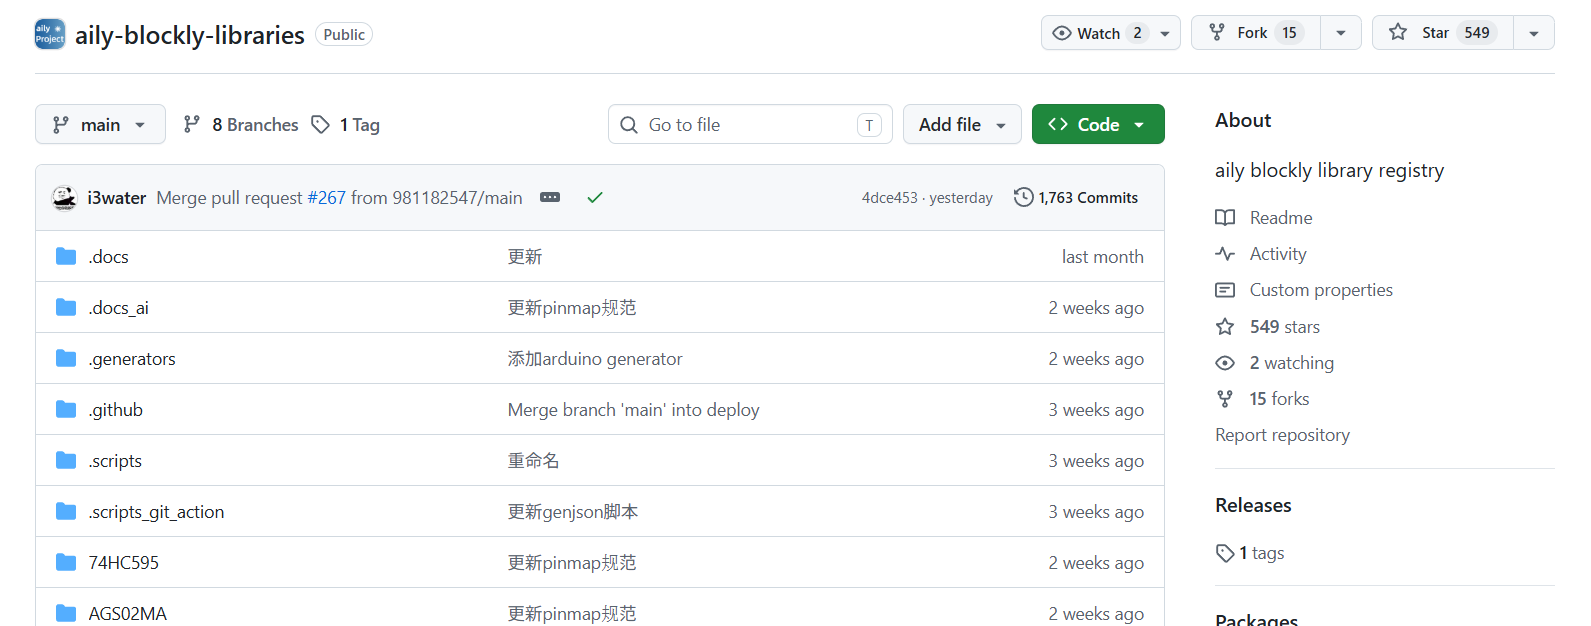View the green check status icon
This screenshot has height=626, width=1591.
(x=595, y=198)
